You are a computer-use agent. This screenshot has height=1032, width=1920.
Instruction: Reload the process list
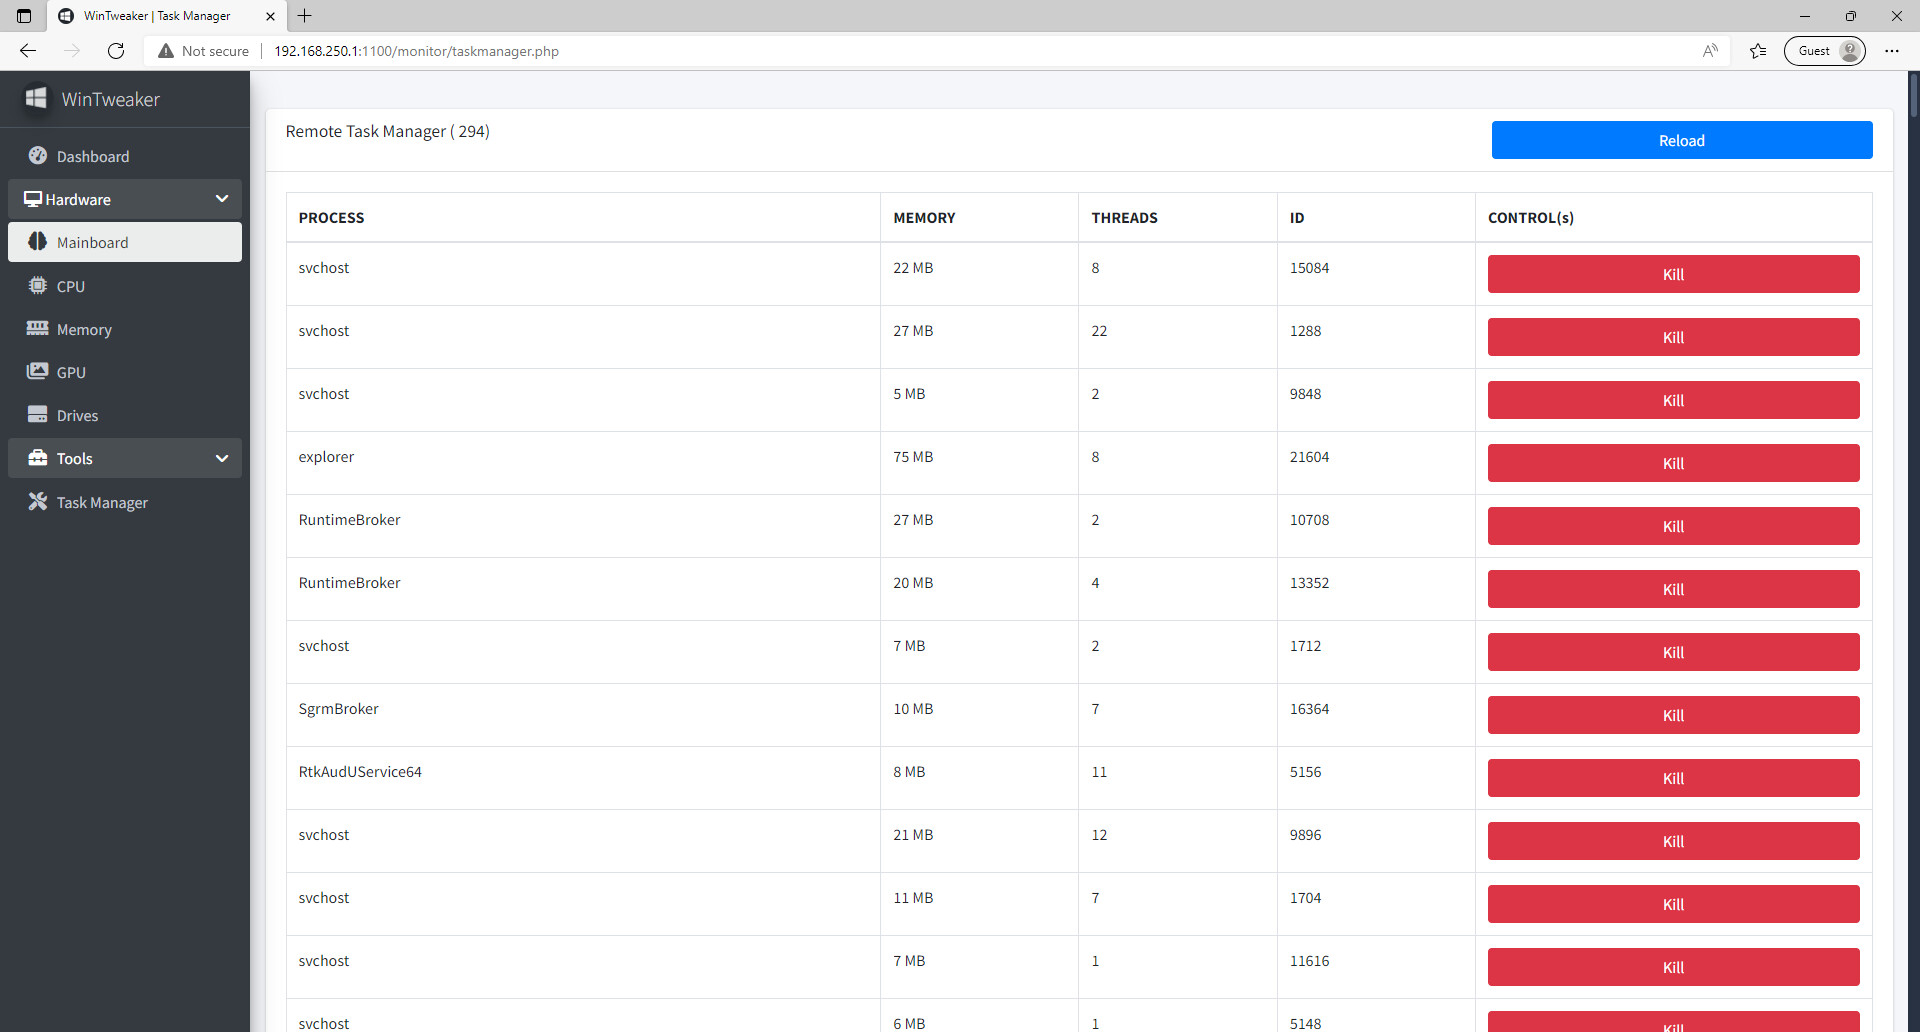1681,140
